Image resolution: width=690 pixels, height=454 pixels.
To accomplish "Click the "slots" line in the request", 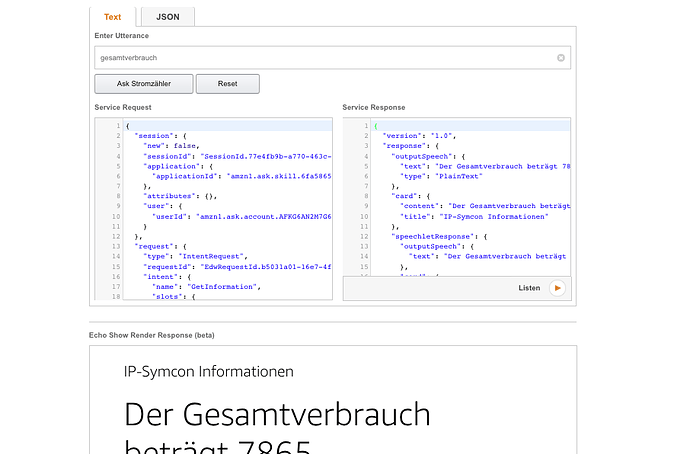I will (174, 297).
